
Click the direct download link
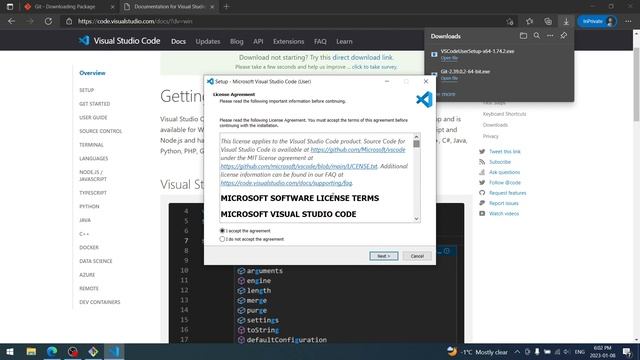pos(362,58)
